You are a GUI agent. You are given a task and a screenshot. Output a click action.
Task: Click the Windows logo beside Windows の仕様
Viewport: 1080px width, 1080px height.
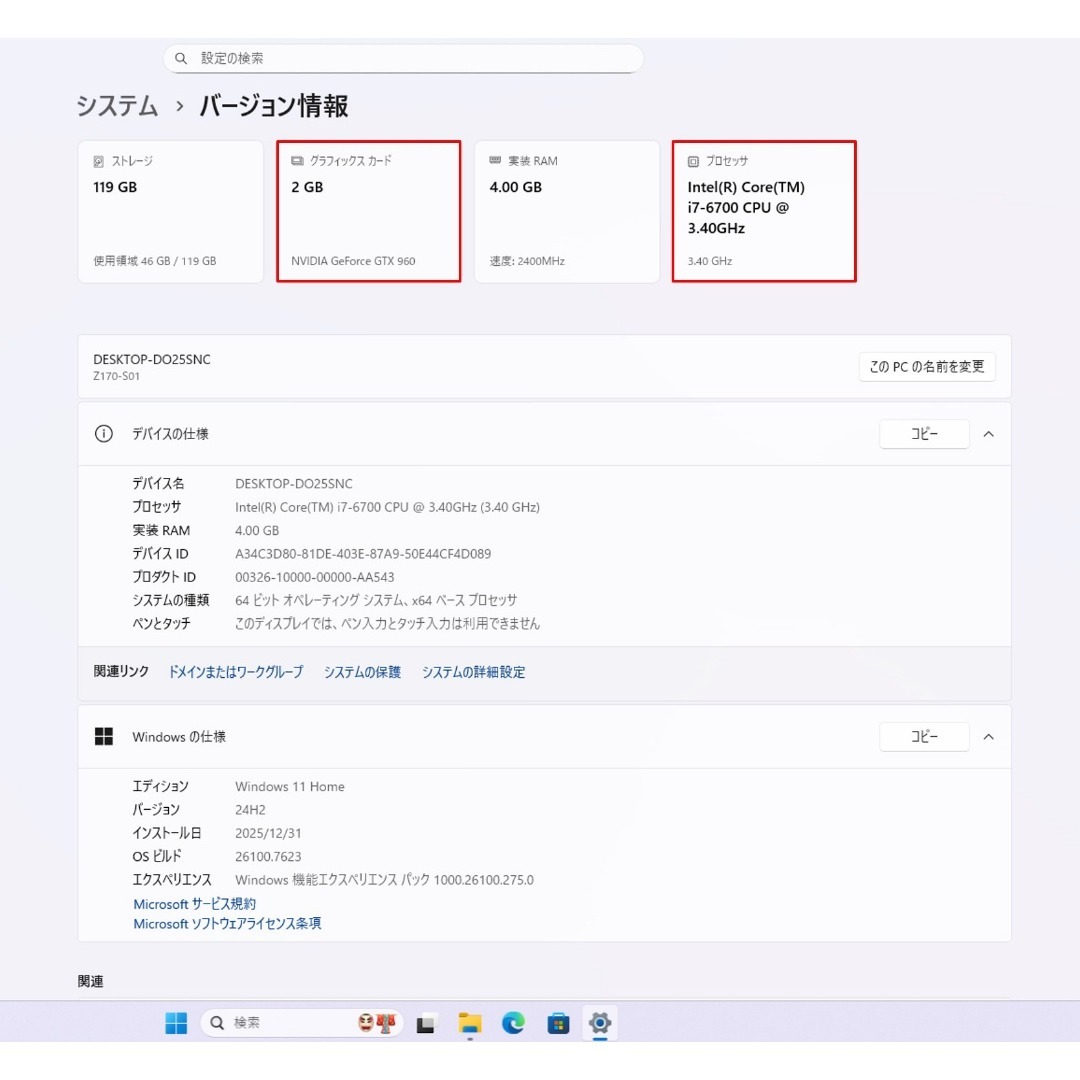[104, 736]
